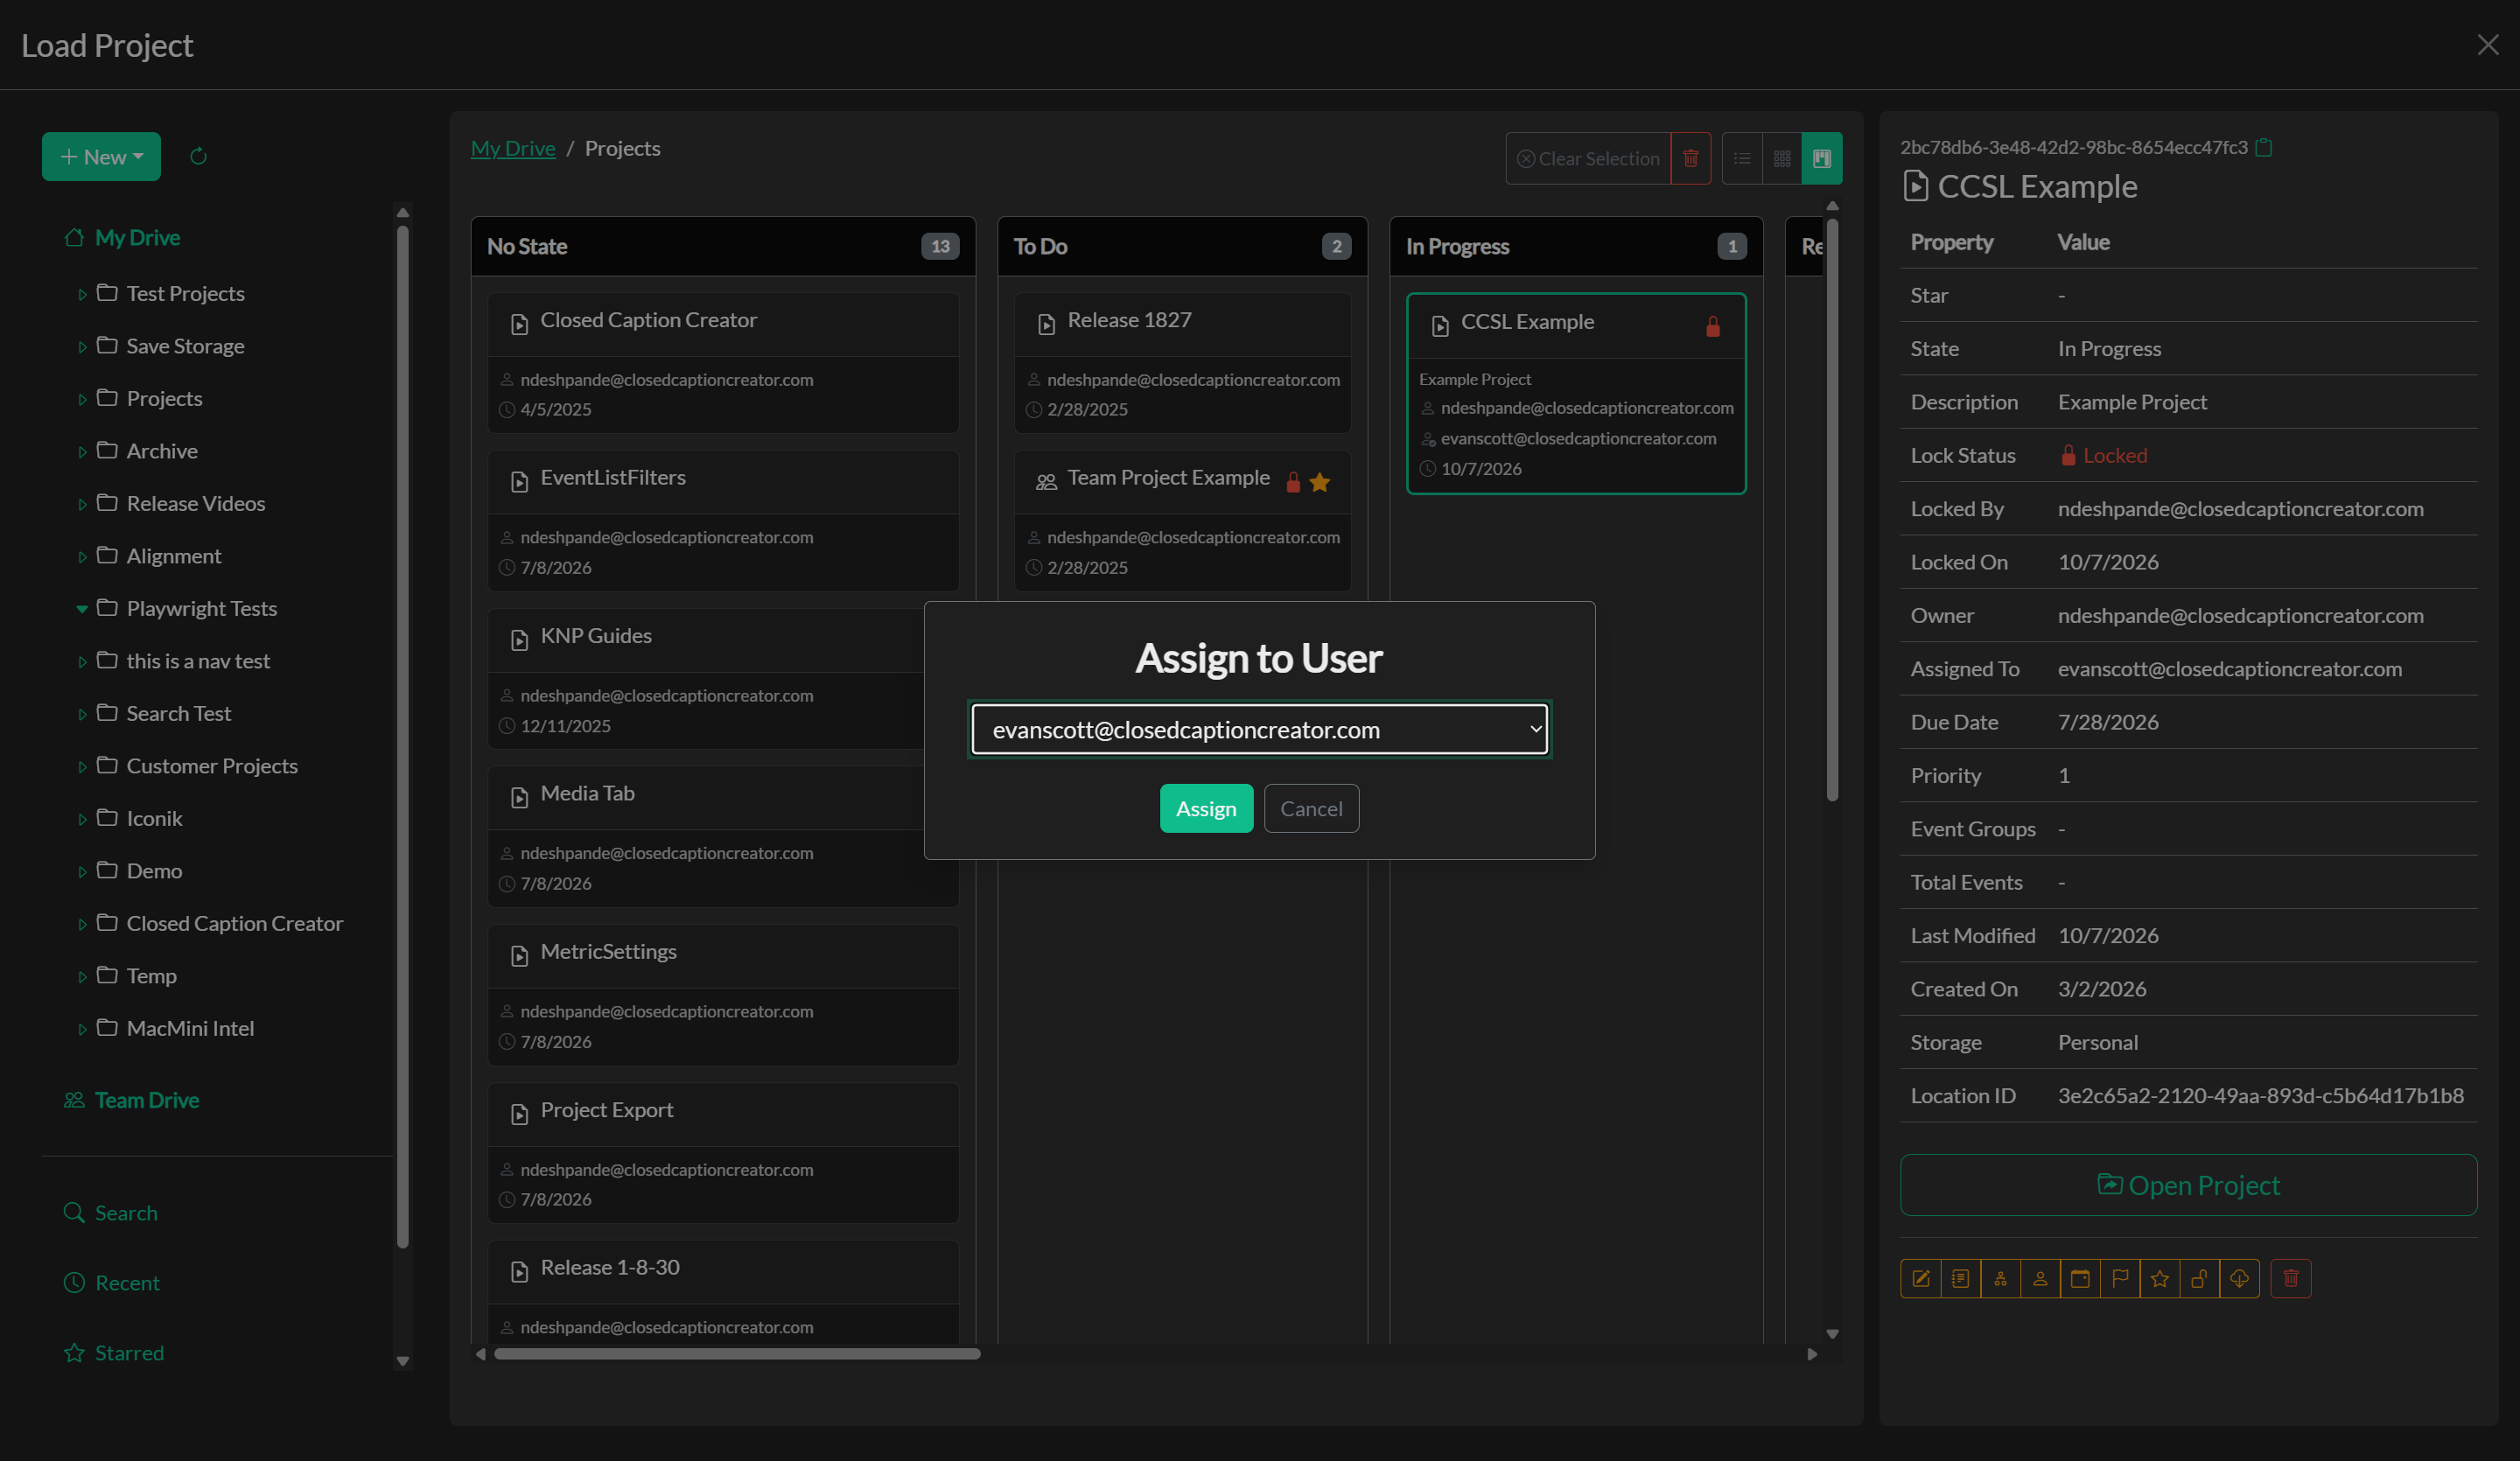The width and height of the screenshot is (2520, 1461).
Task: Open the user email dropdown
Action: click(1259, 729)
